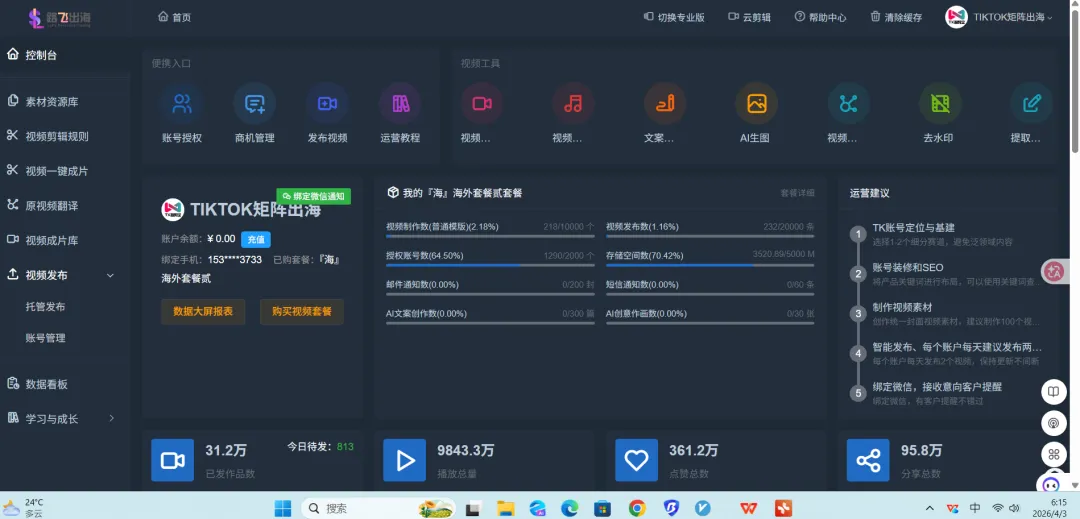Click the green 绑定微信通知 tag
Viewport: 1080px width, 519px height.
coord(313,196)
